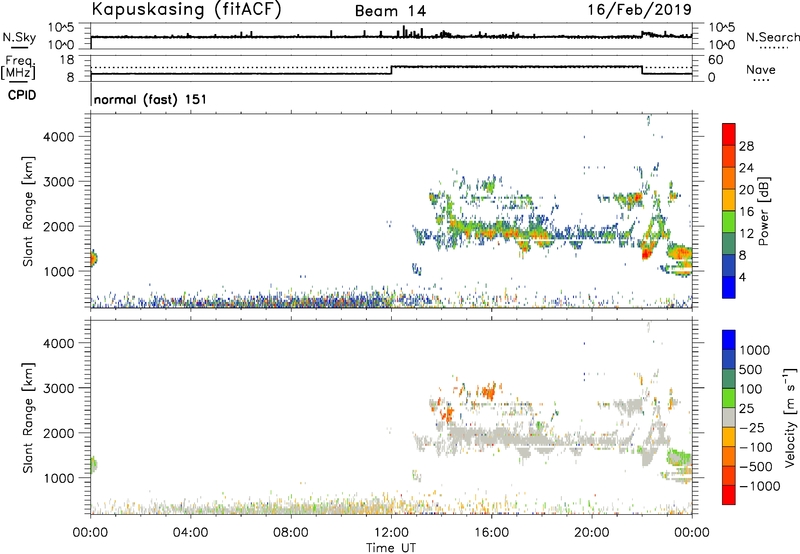800x554 pixels.
Task: Select the "Velocity [m s-1]" colorbar title
Action: tap(790, 417)
